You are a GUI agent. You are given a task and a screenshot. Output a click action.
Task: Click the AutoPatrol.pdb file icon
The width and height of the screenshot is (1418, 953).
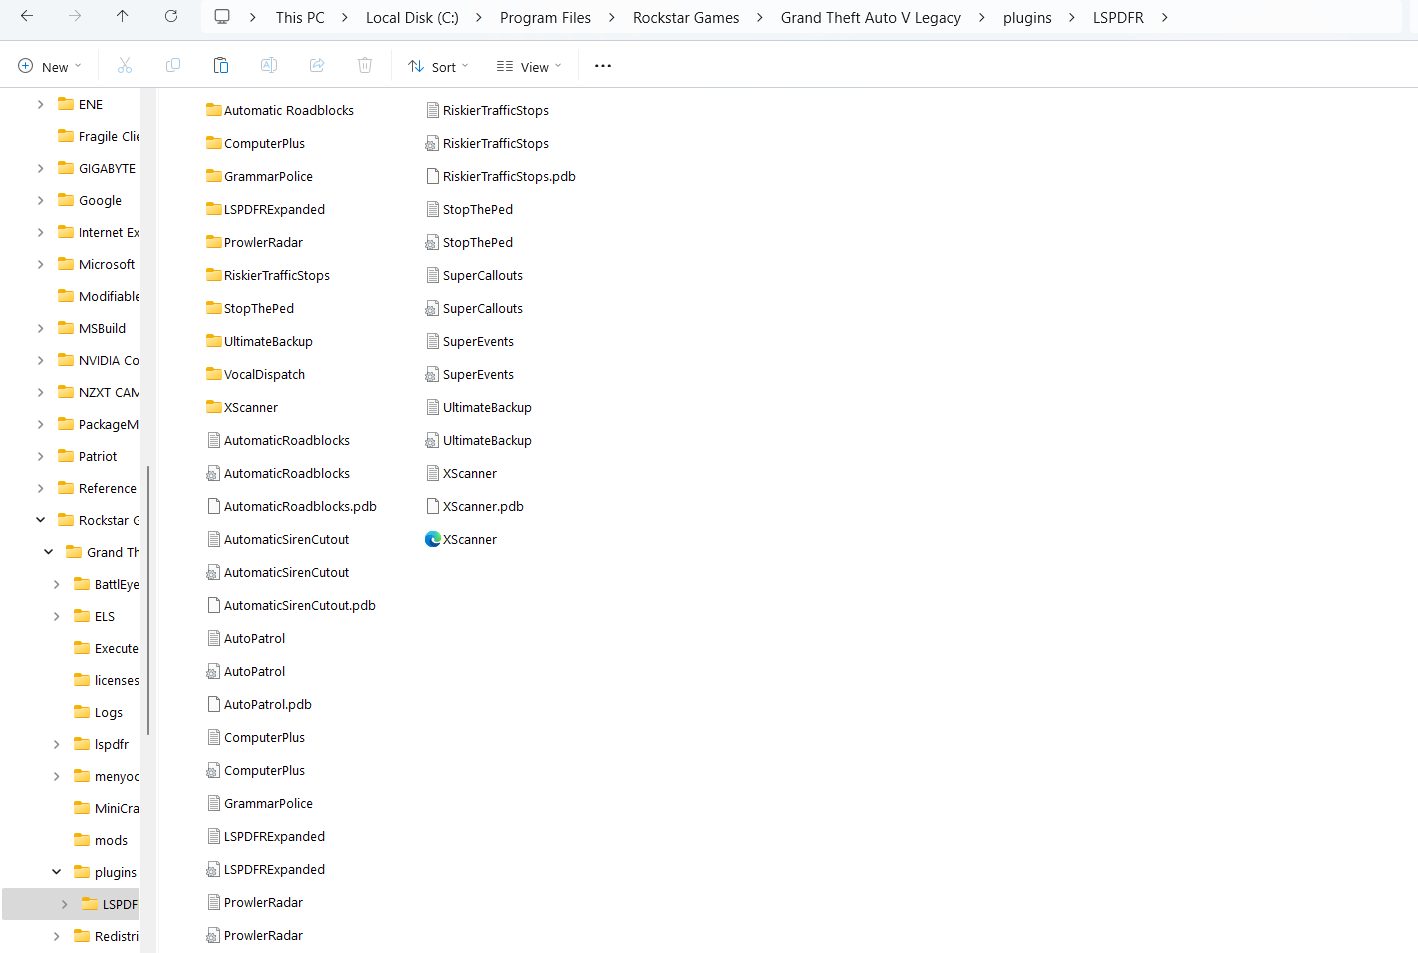(x=213, y=704)
